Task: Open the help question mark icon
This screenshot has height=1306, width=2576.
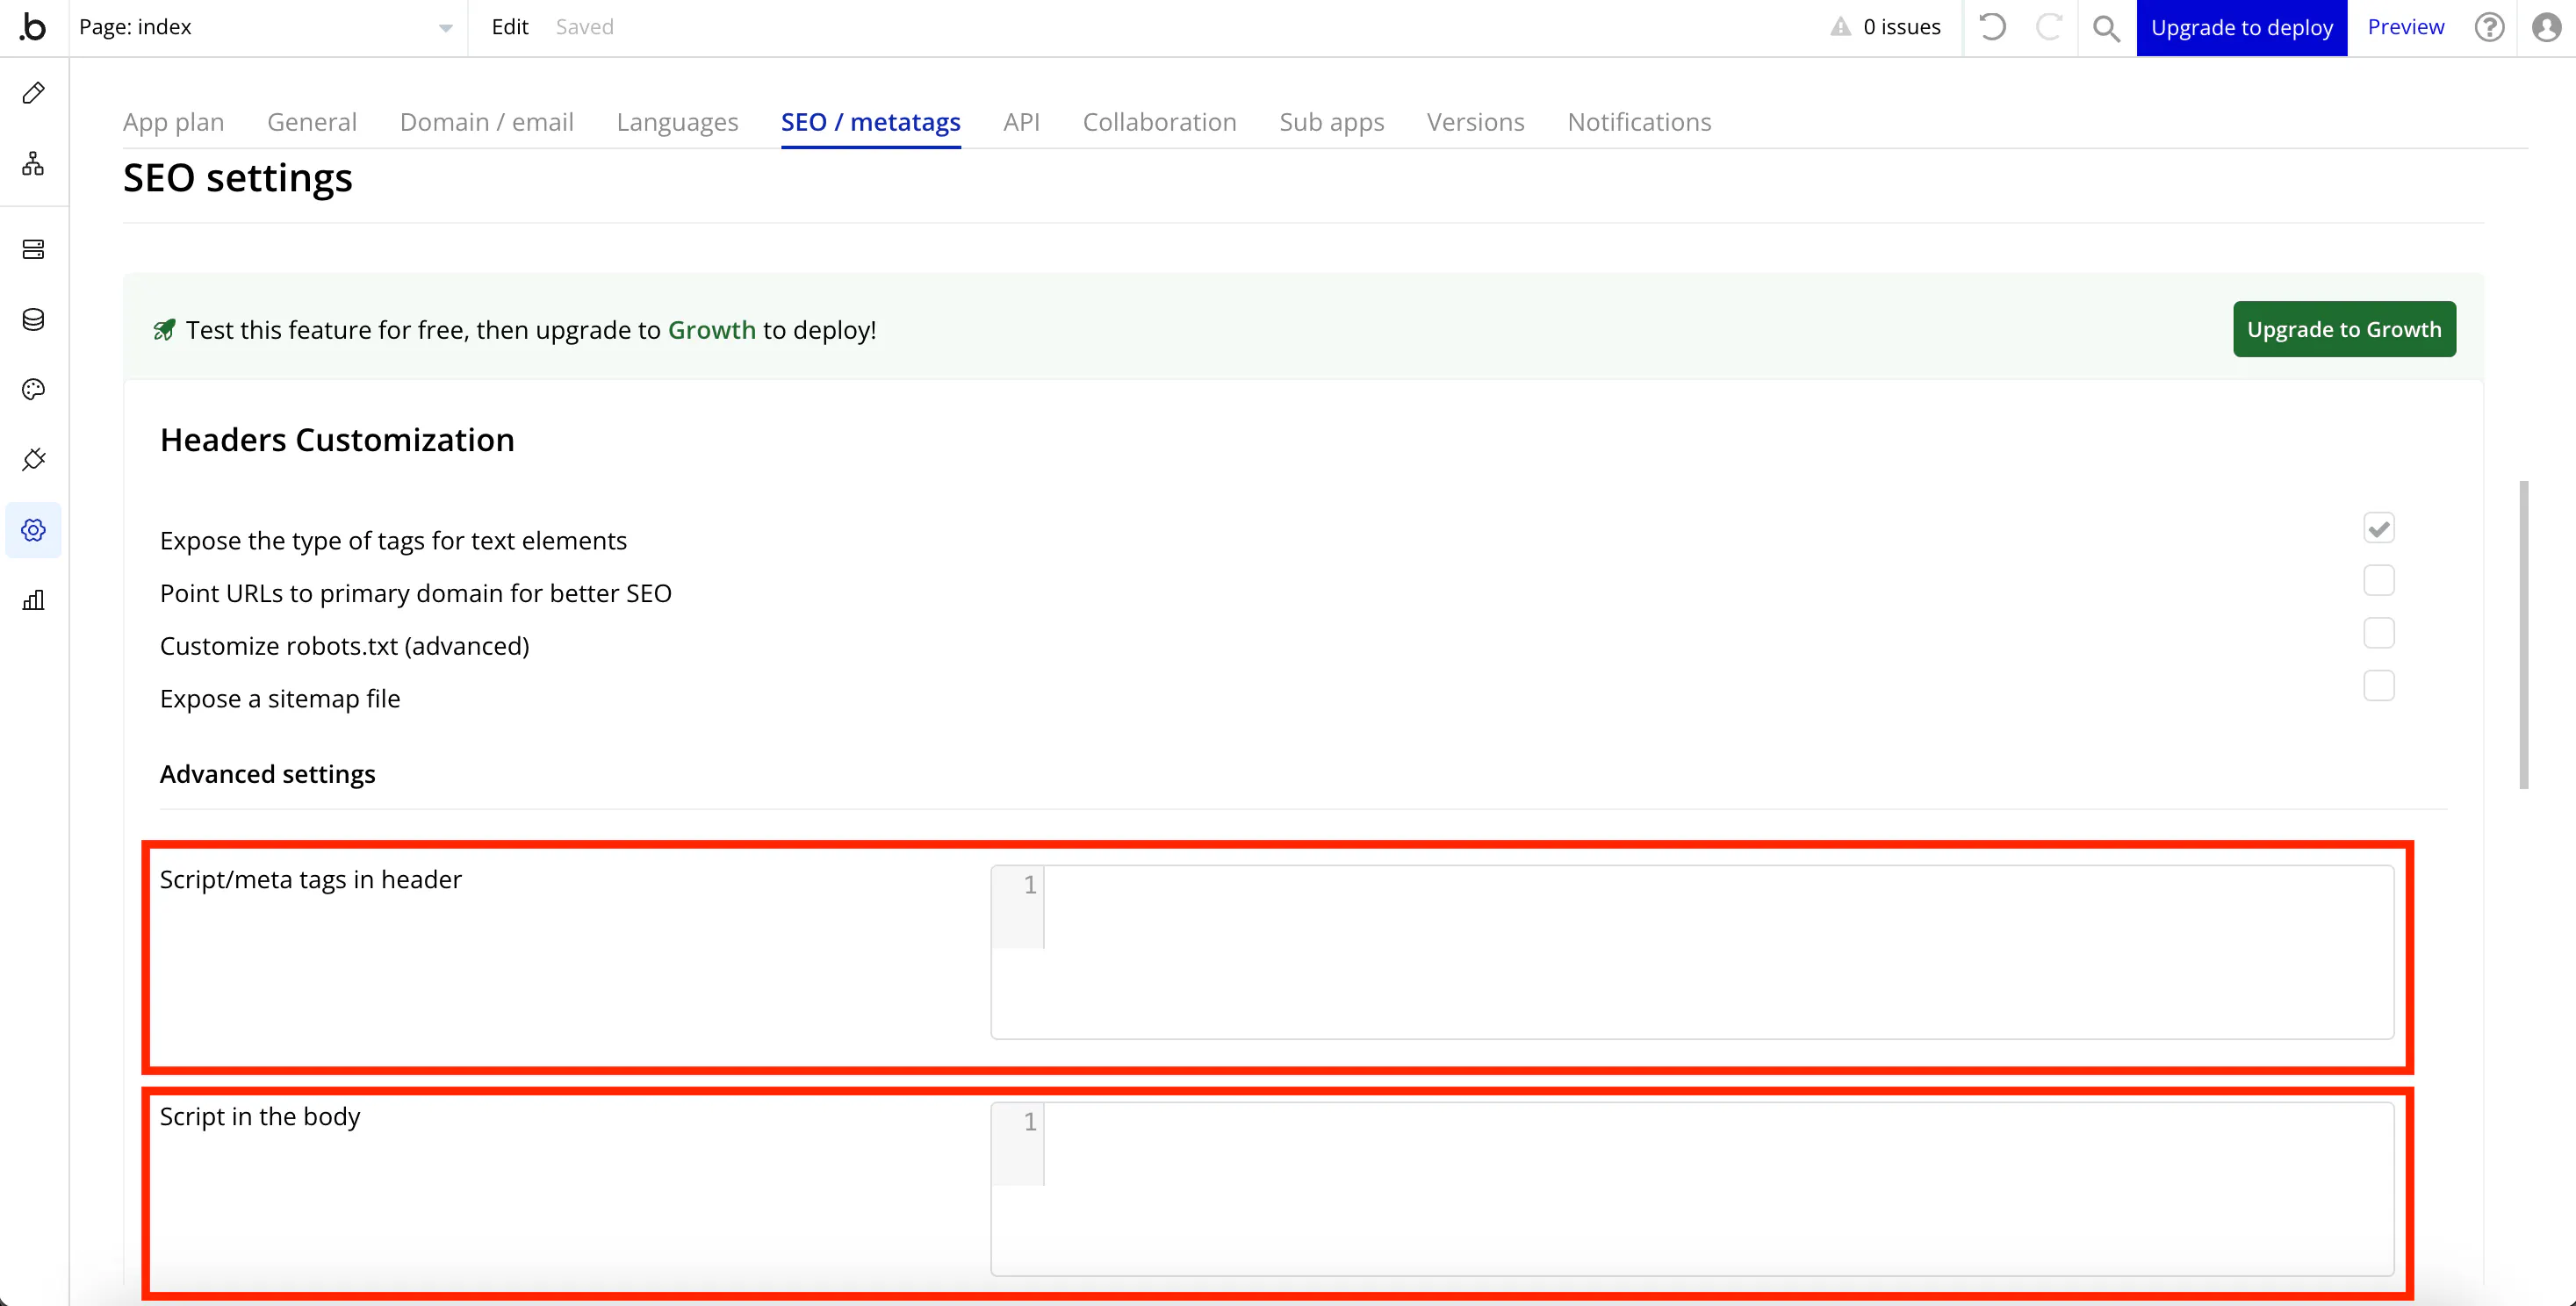Action: tap(2489, 27)
